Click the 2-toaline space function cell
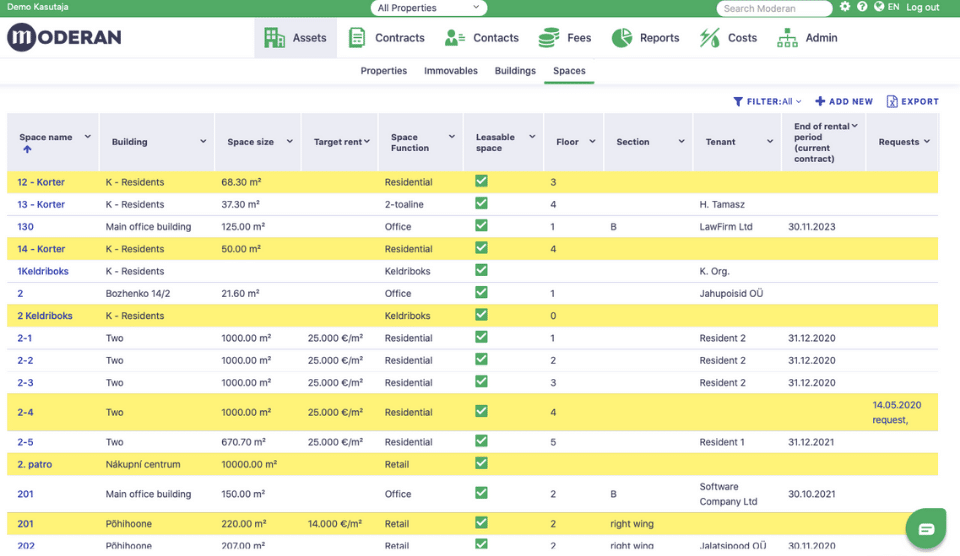The image size is (960, 556). tap(404, 205)
